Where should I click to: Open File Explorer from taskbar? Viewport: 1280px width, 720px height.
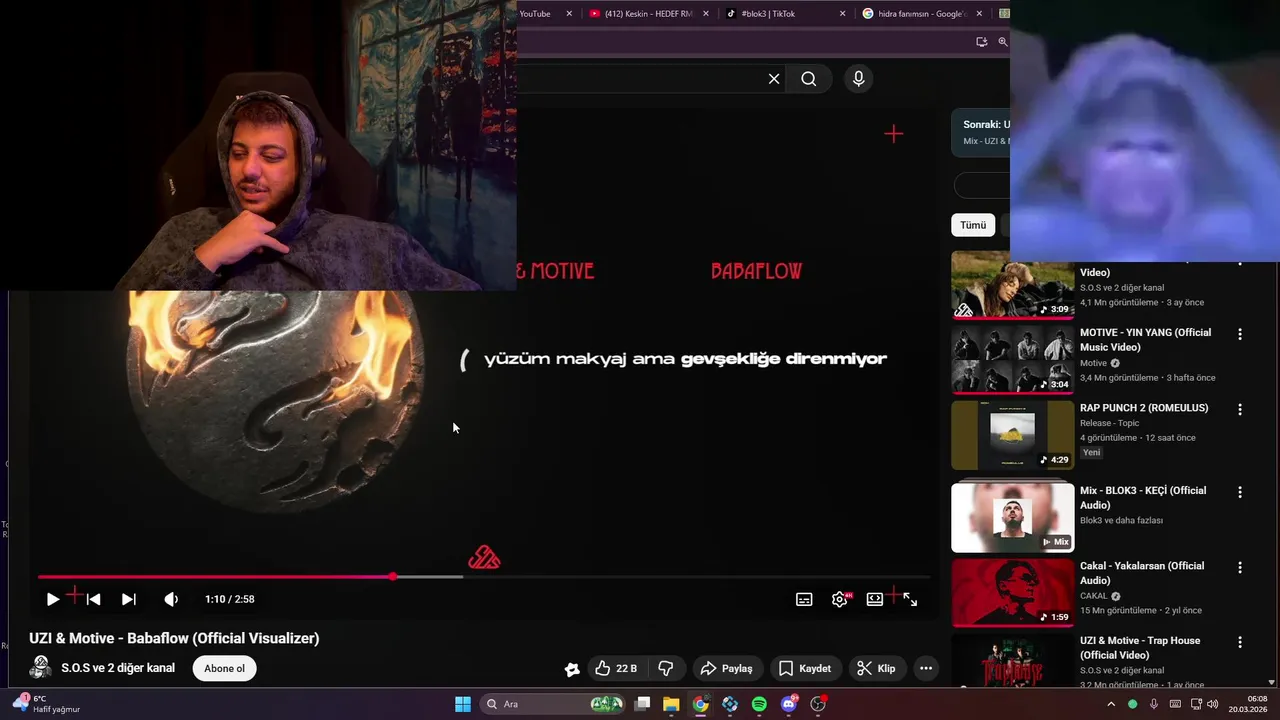click(x=671, y=704)
